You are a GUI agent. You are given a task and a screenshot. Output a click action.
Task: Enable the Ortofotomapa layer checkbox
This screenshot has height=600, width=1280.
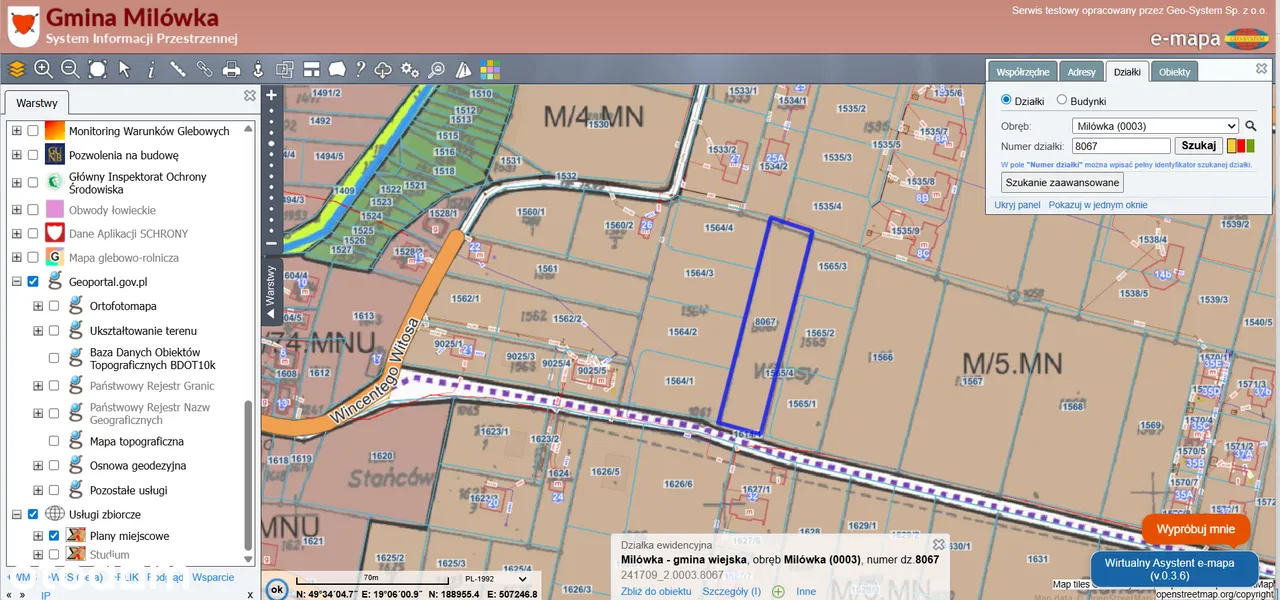[x=54, y=306]
